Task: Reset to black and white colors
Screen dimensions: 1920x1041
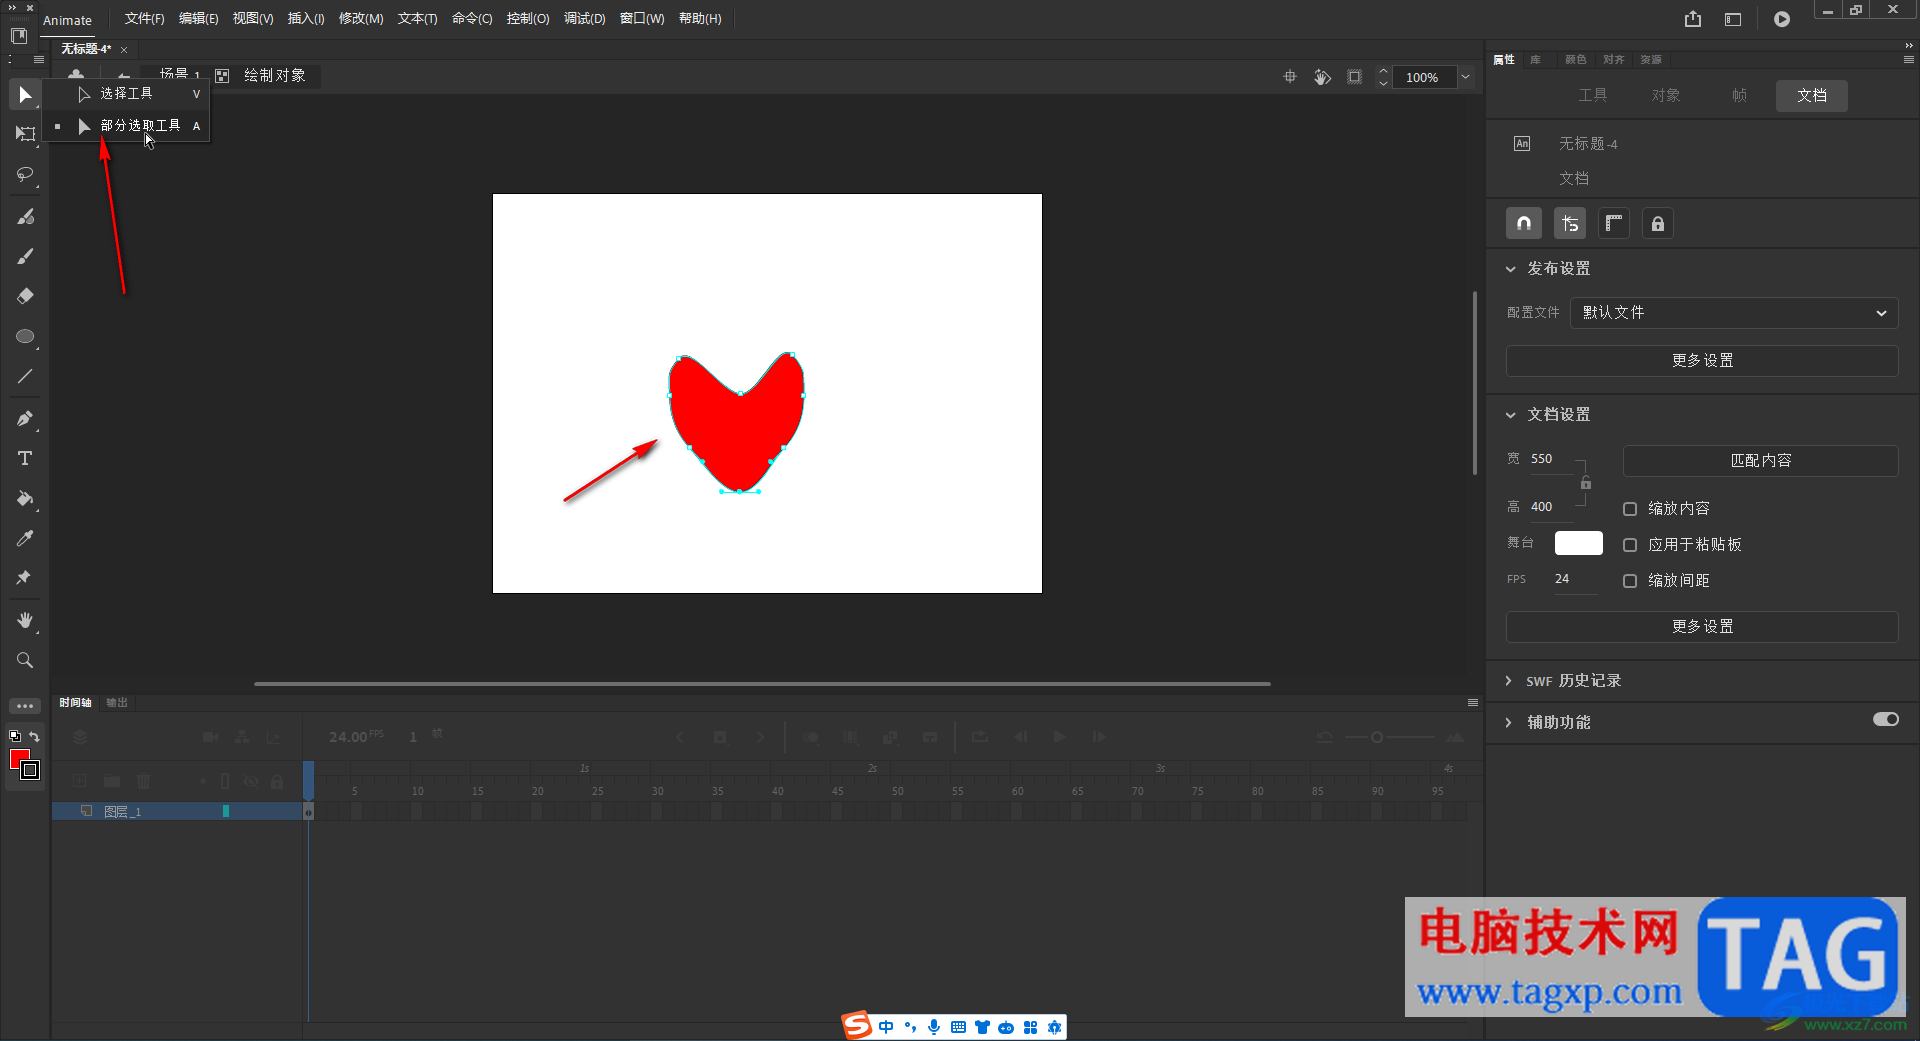Action: (x=14, y=736)
